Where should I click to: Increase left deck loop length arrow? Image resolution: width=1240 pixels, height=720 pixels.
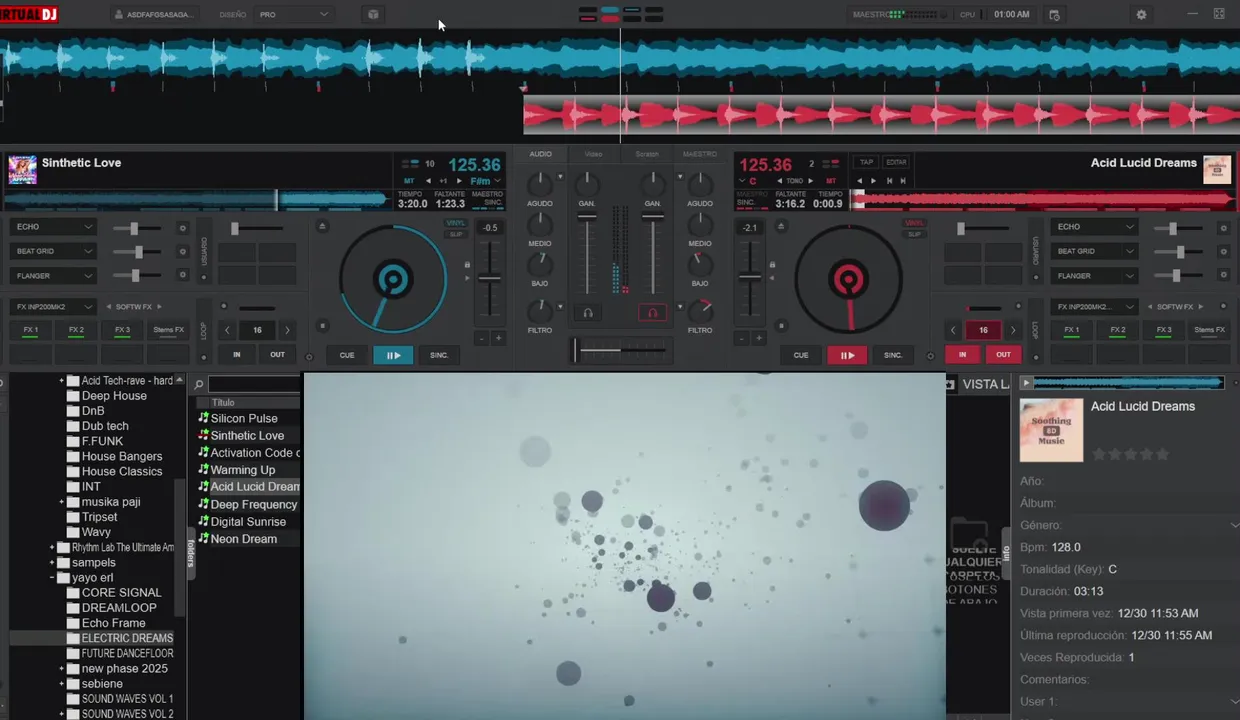coord(287,330)
